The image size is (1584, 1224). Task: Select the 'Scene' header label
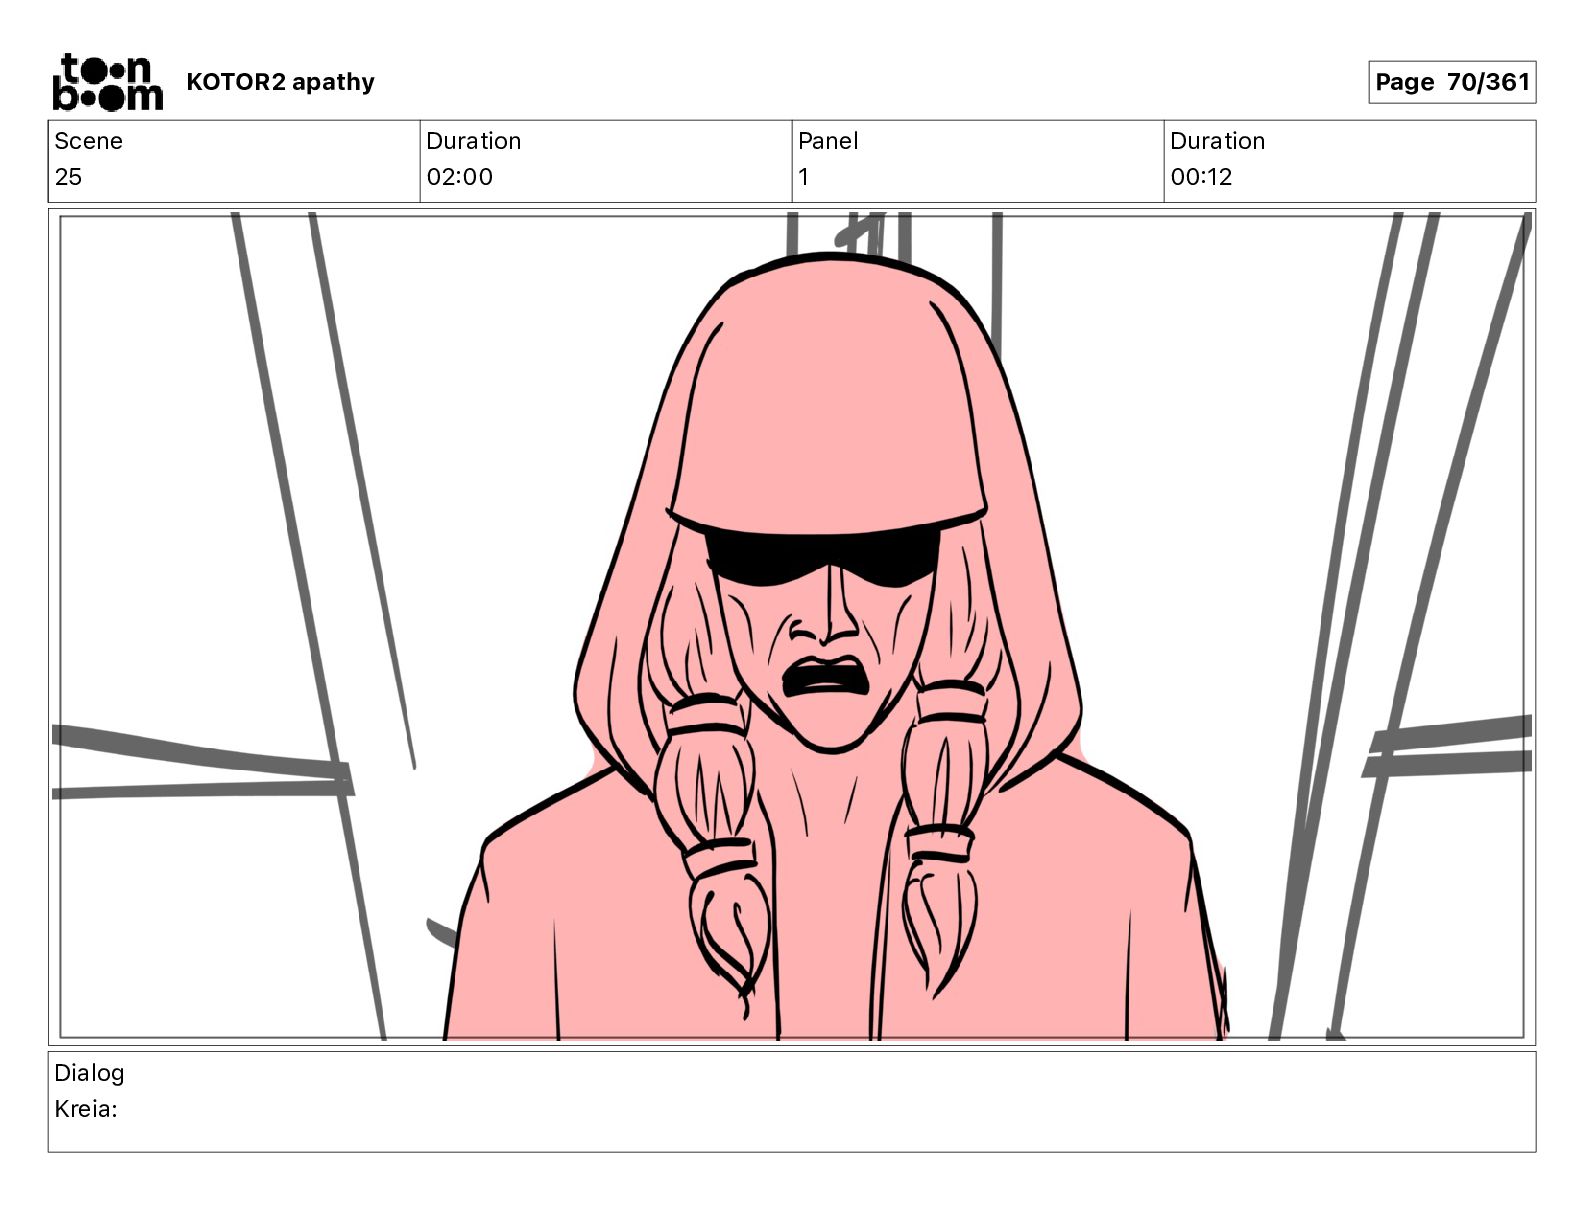click(x=88, y=141)
